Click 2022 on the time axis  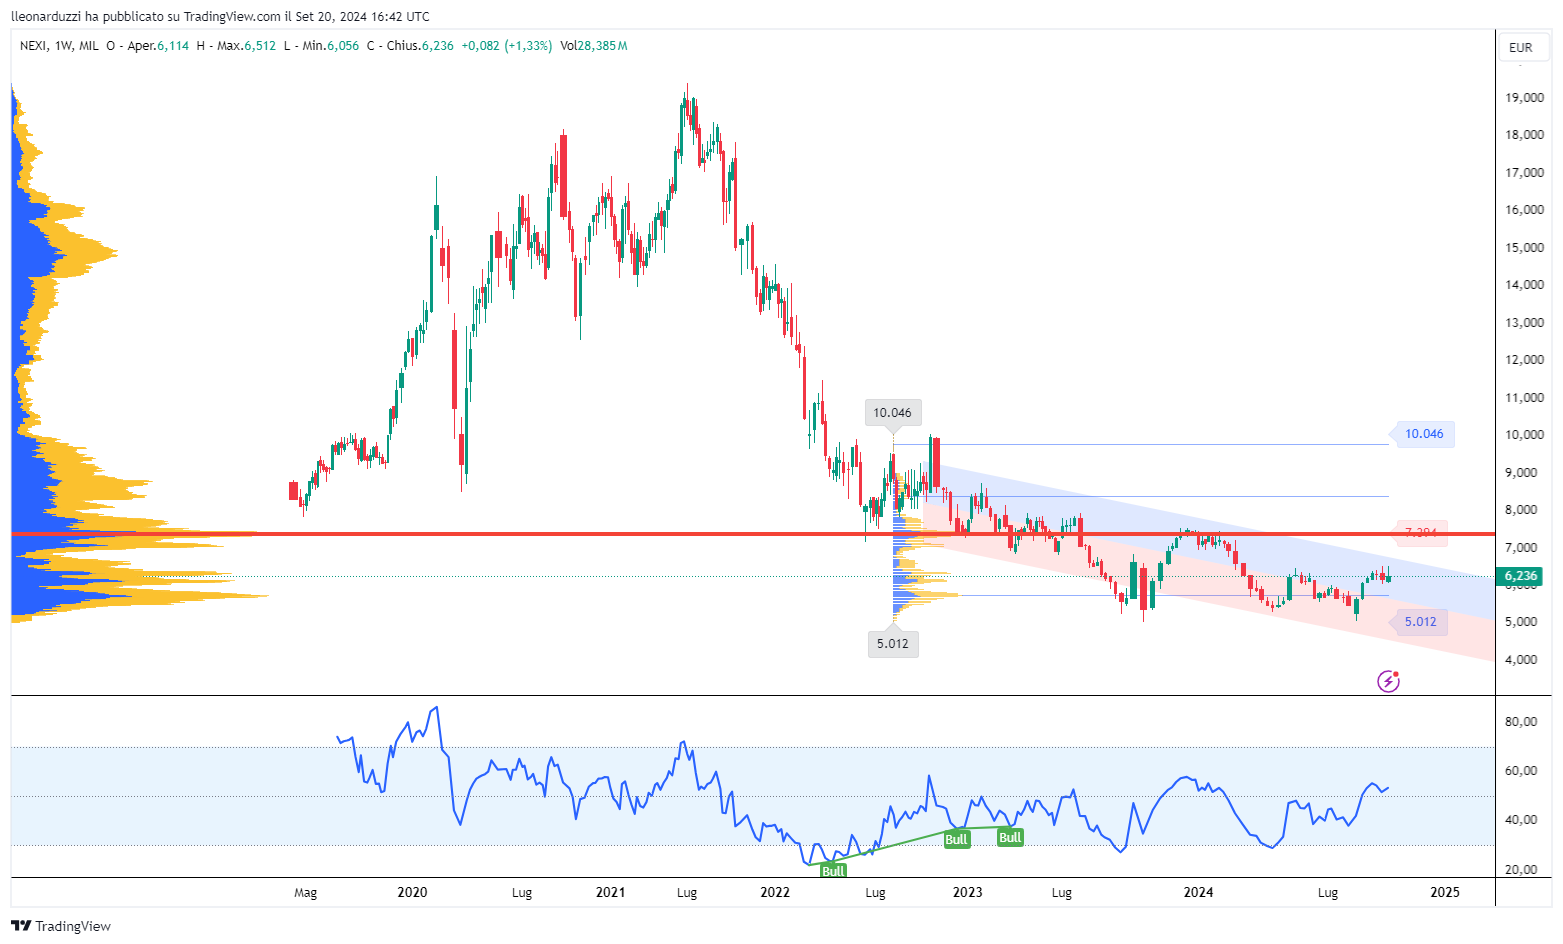pos(775,892)
